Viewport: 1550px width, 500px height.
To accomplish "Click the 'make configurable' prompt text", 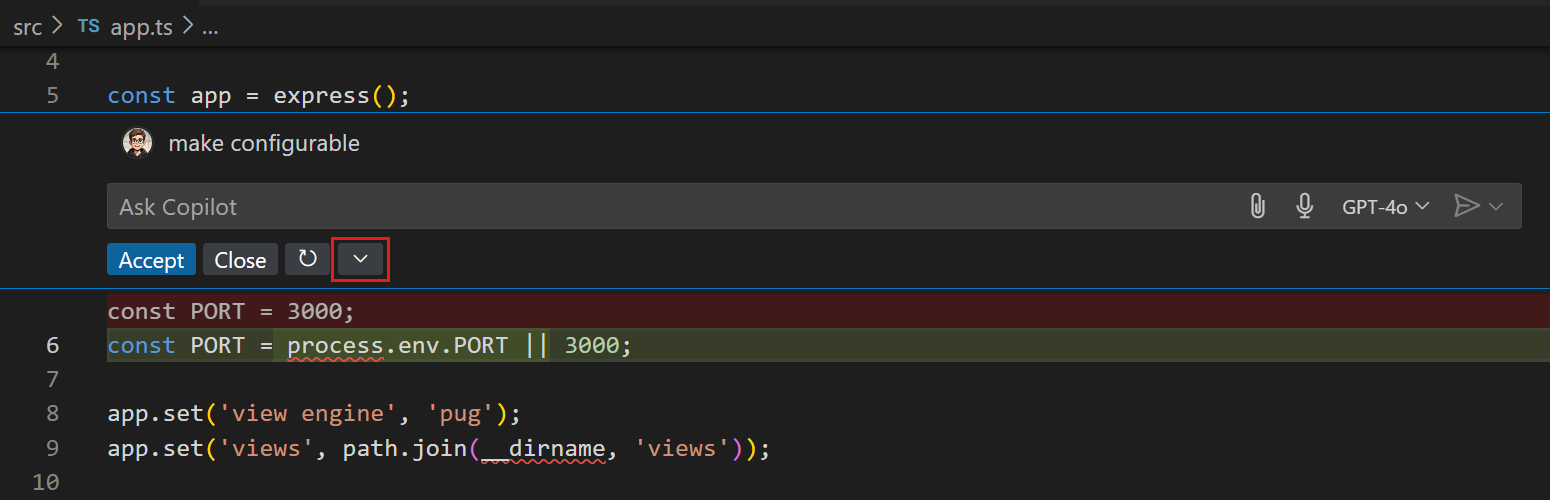I will (x=264, y=143).
